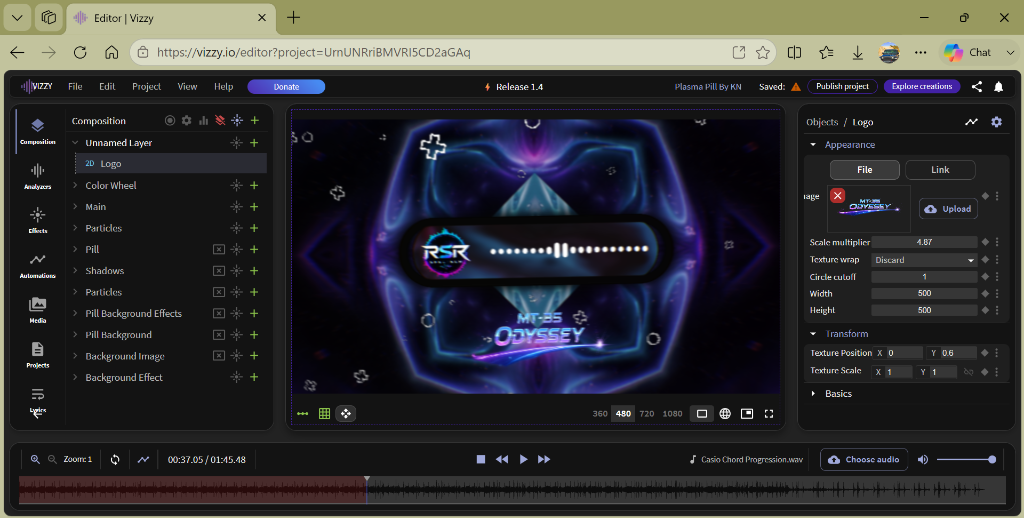Open the Automations sidebar panel

[x=37, y=265]
